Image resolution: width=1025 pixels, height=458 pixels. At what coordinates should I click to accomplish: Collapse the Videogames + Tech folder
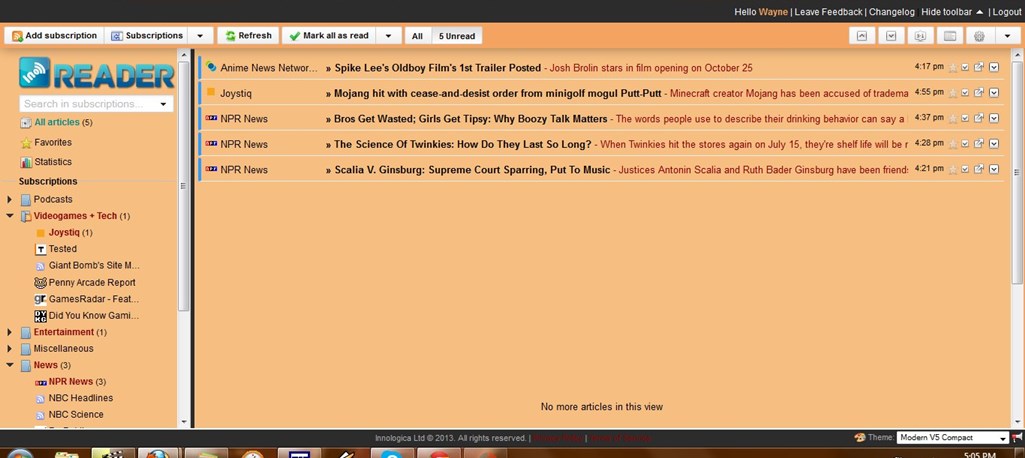pyautogui.click(x=9, y=216)
